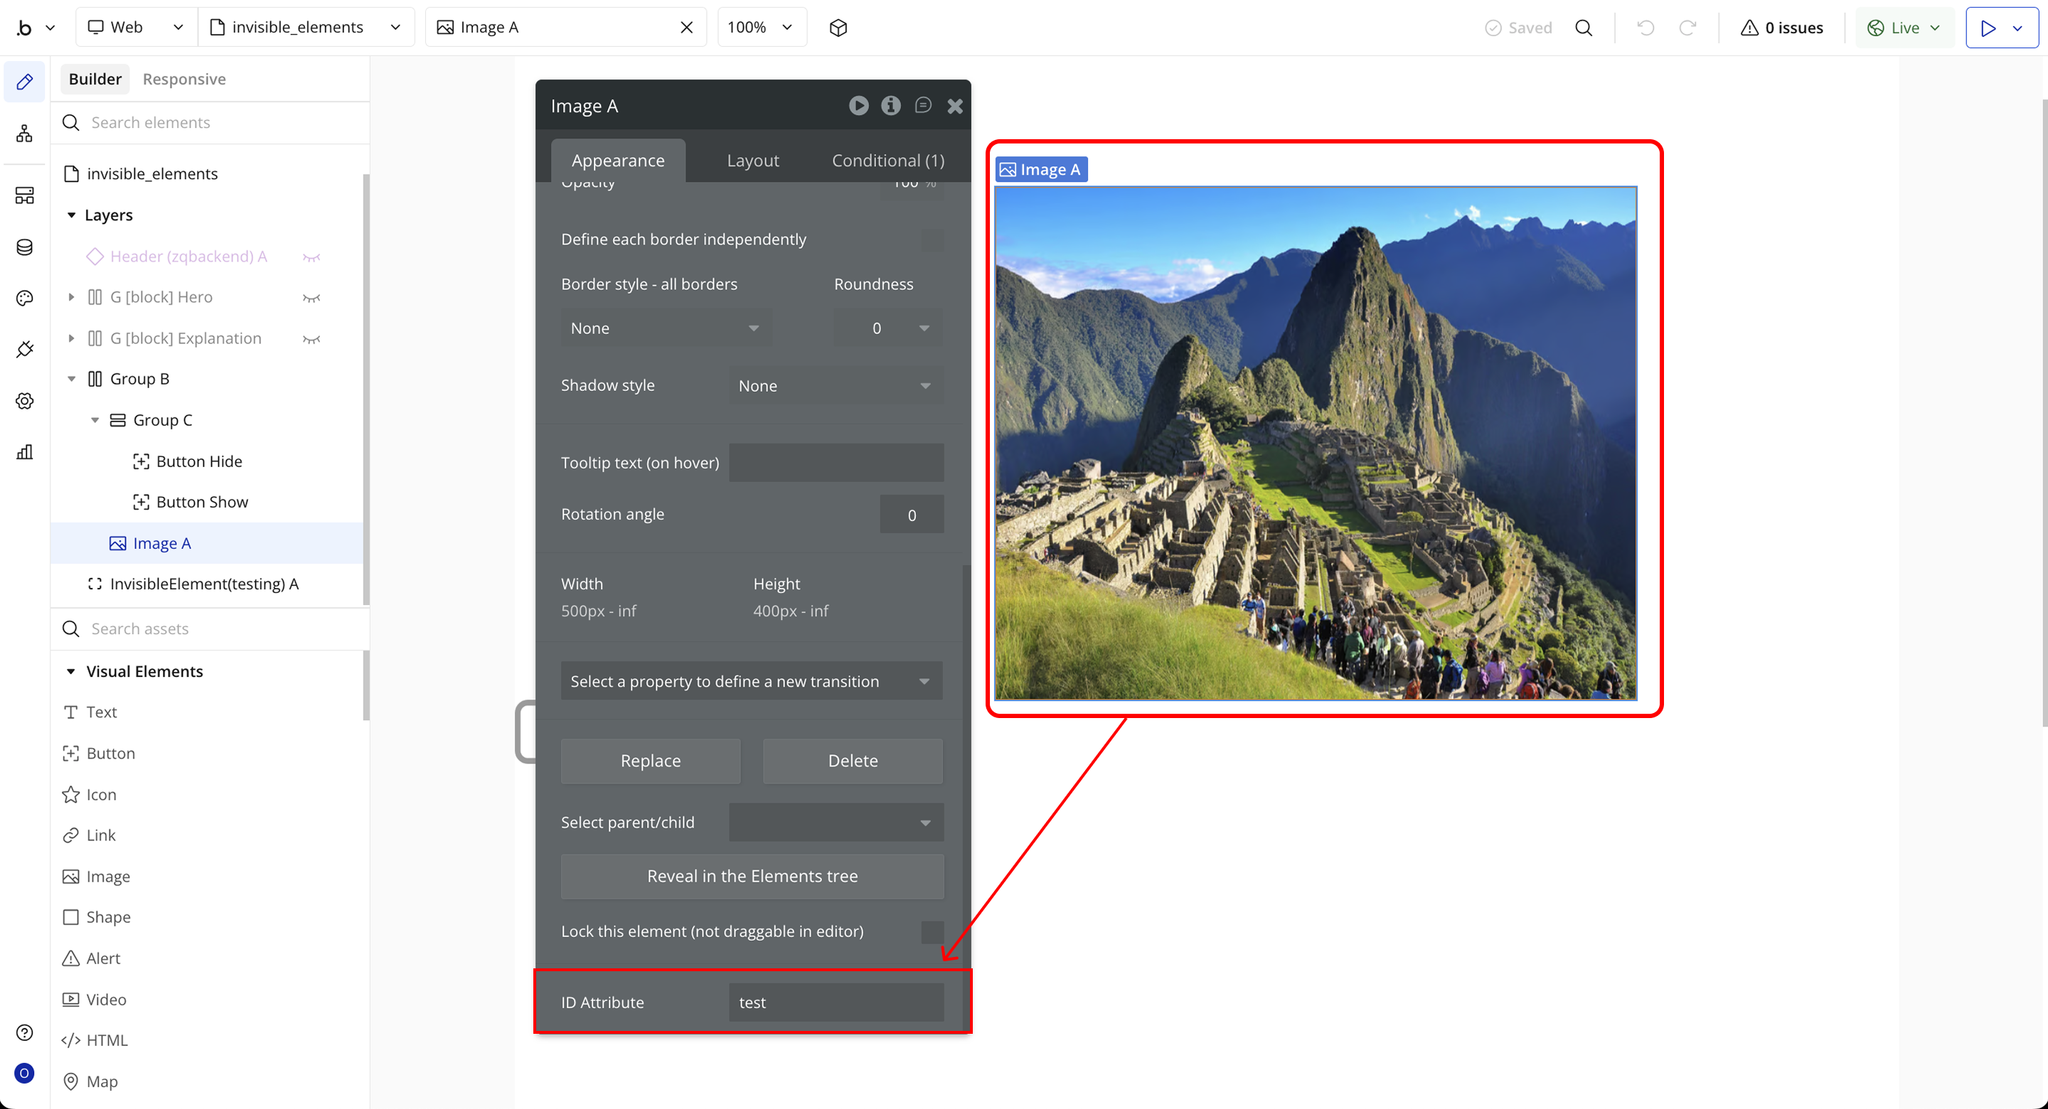Switch to the Layout tab
The width and height of the screenshot is (2048, 1109).
tap(752, 161)
